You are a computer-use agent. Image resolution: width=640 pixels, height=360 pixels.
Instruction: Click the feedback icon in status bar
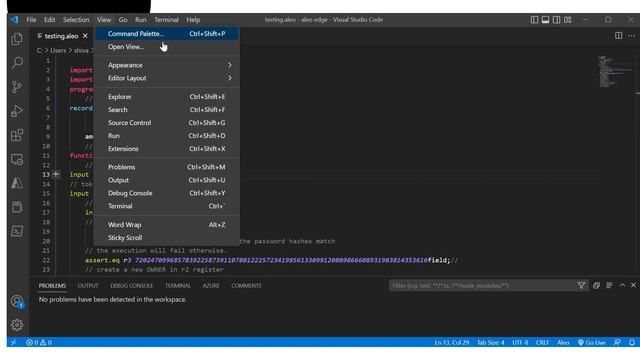pos(617,342)
